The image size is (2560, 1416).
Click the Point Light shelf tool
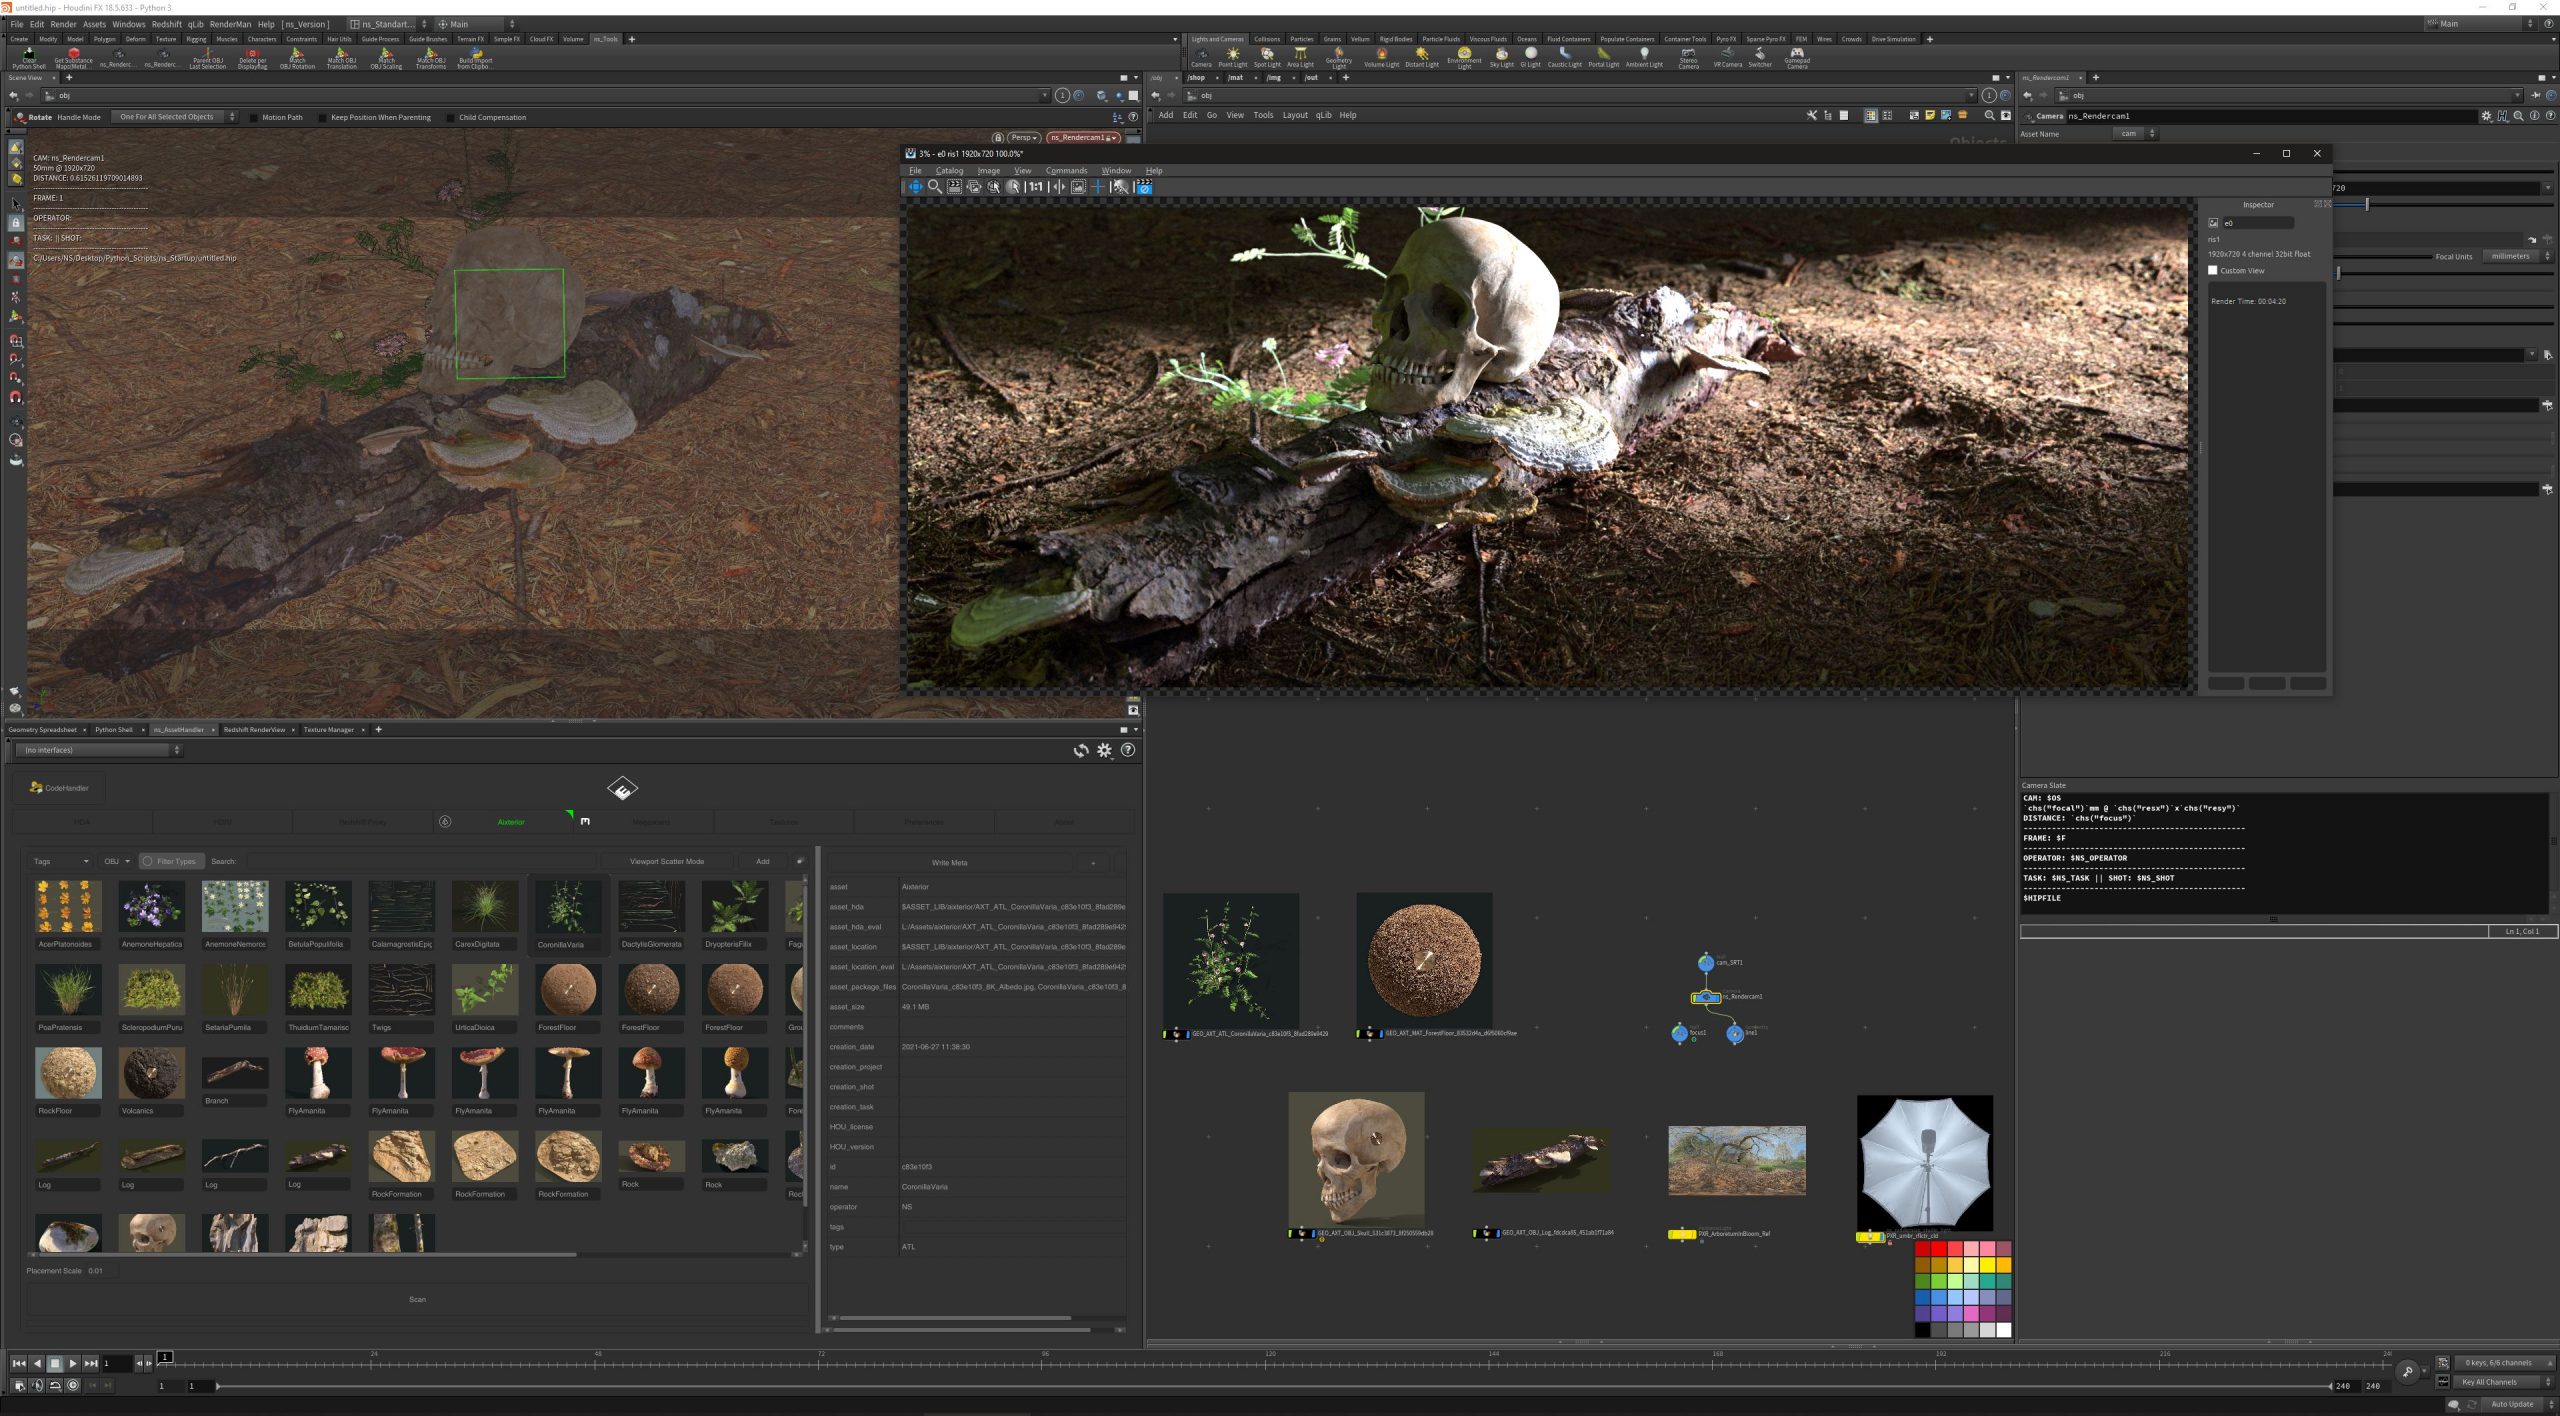click(1232, 56)
